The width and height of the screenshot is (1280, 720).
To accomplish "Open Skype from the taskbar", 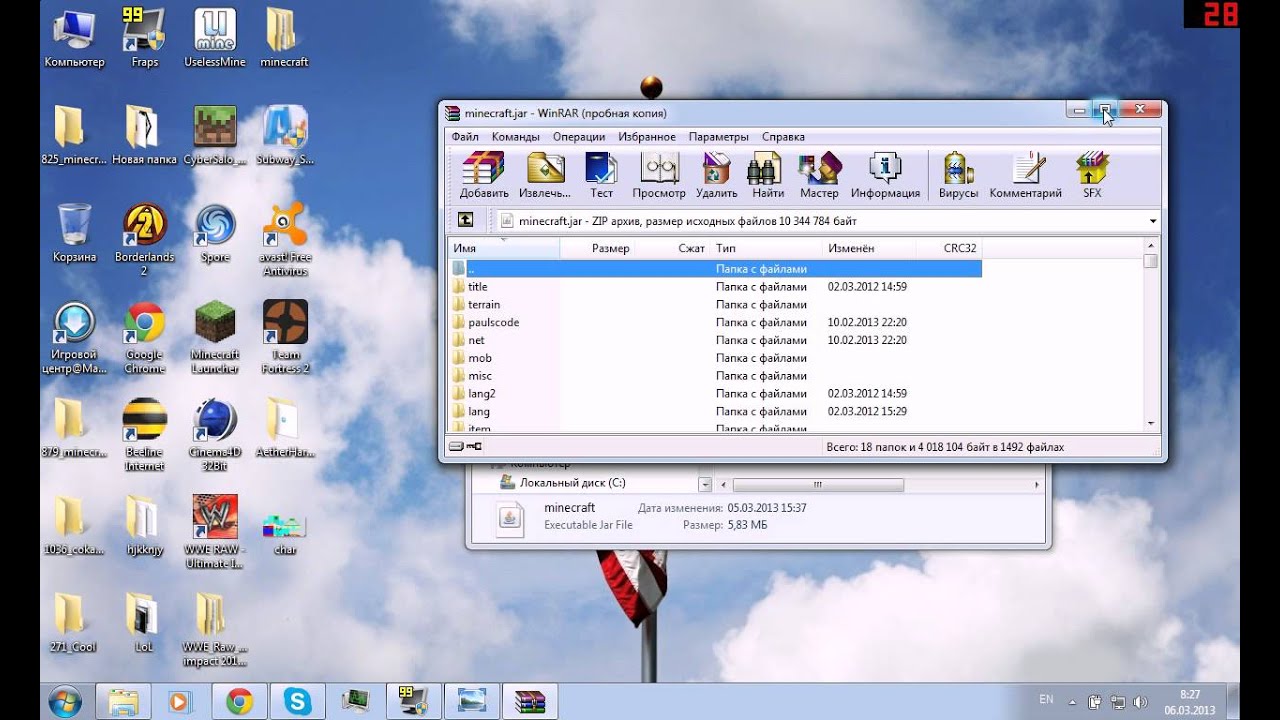I will 297,702.
